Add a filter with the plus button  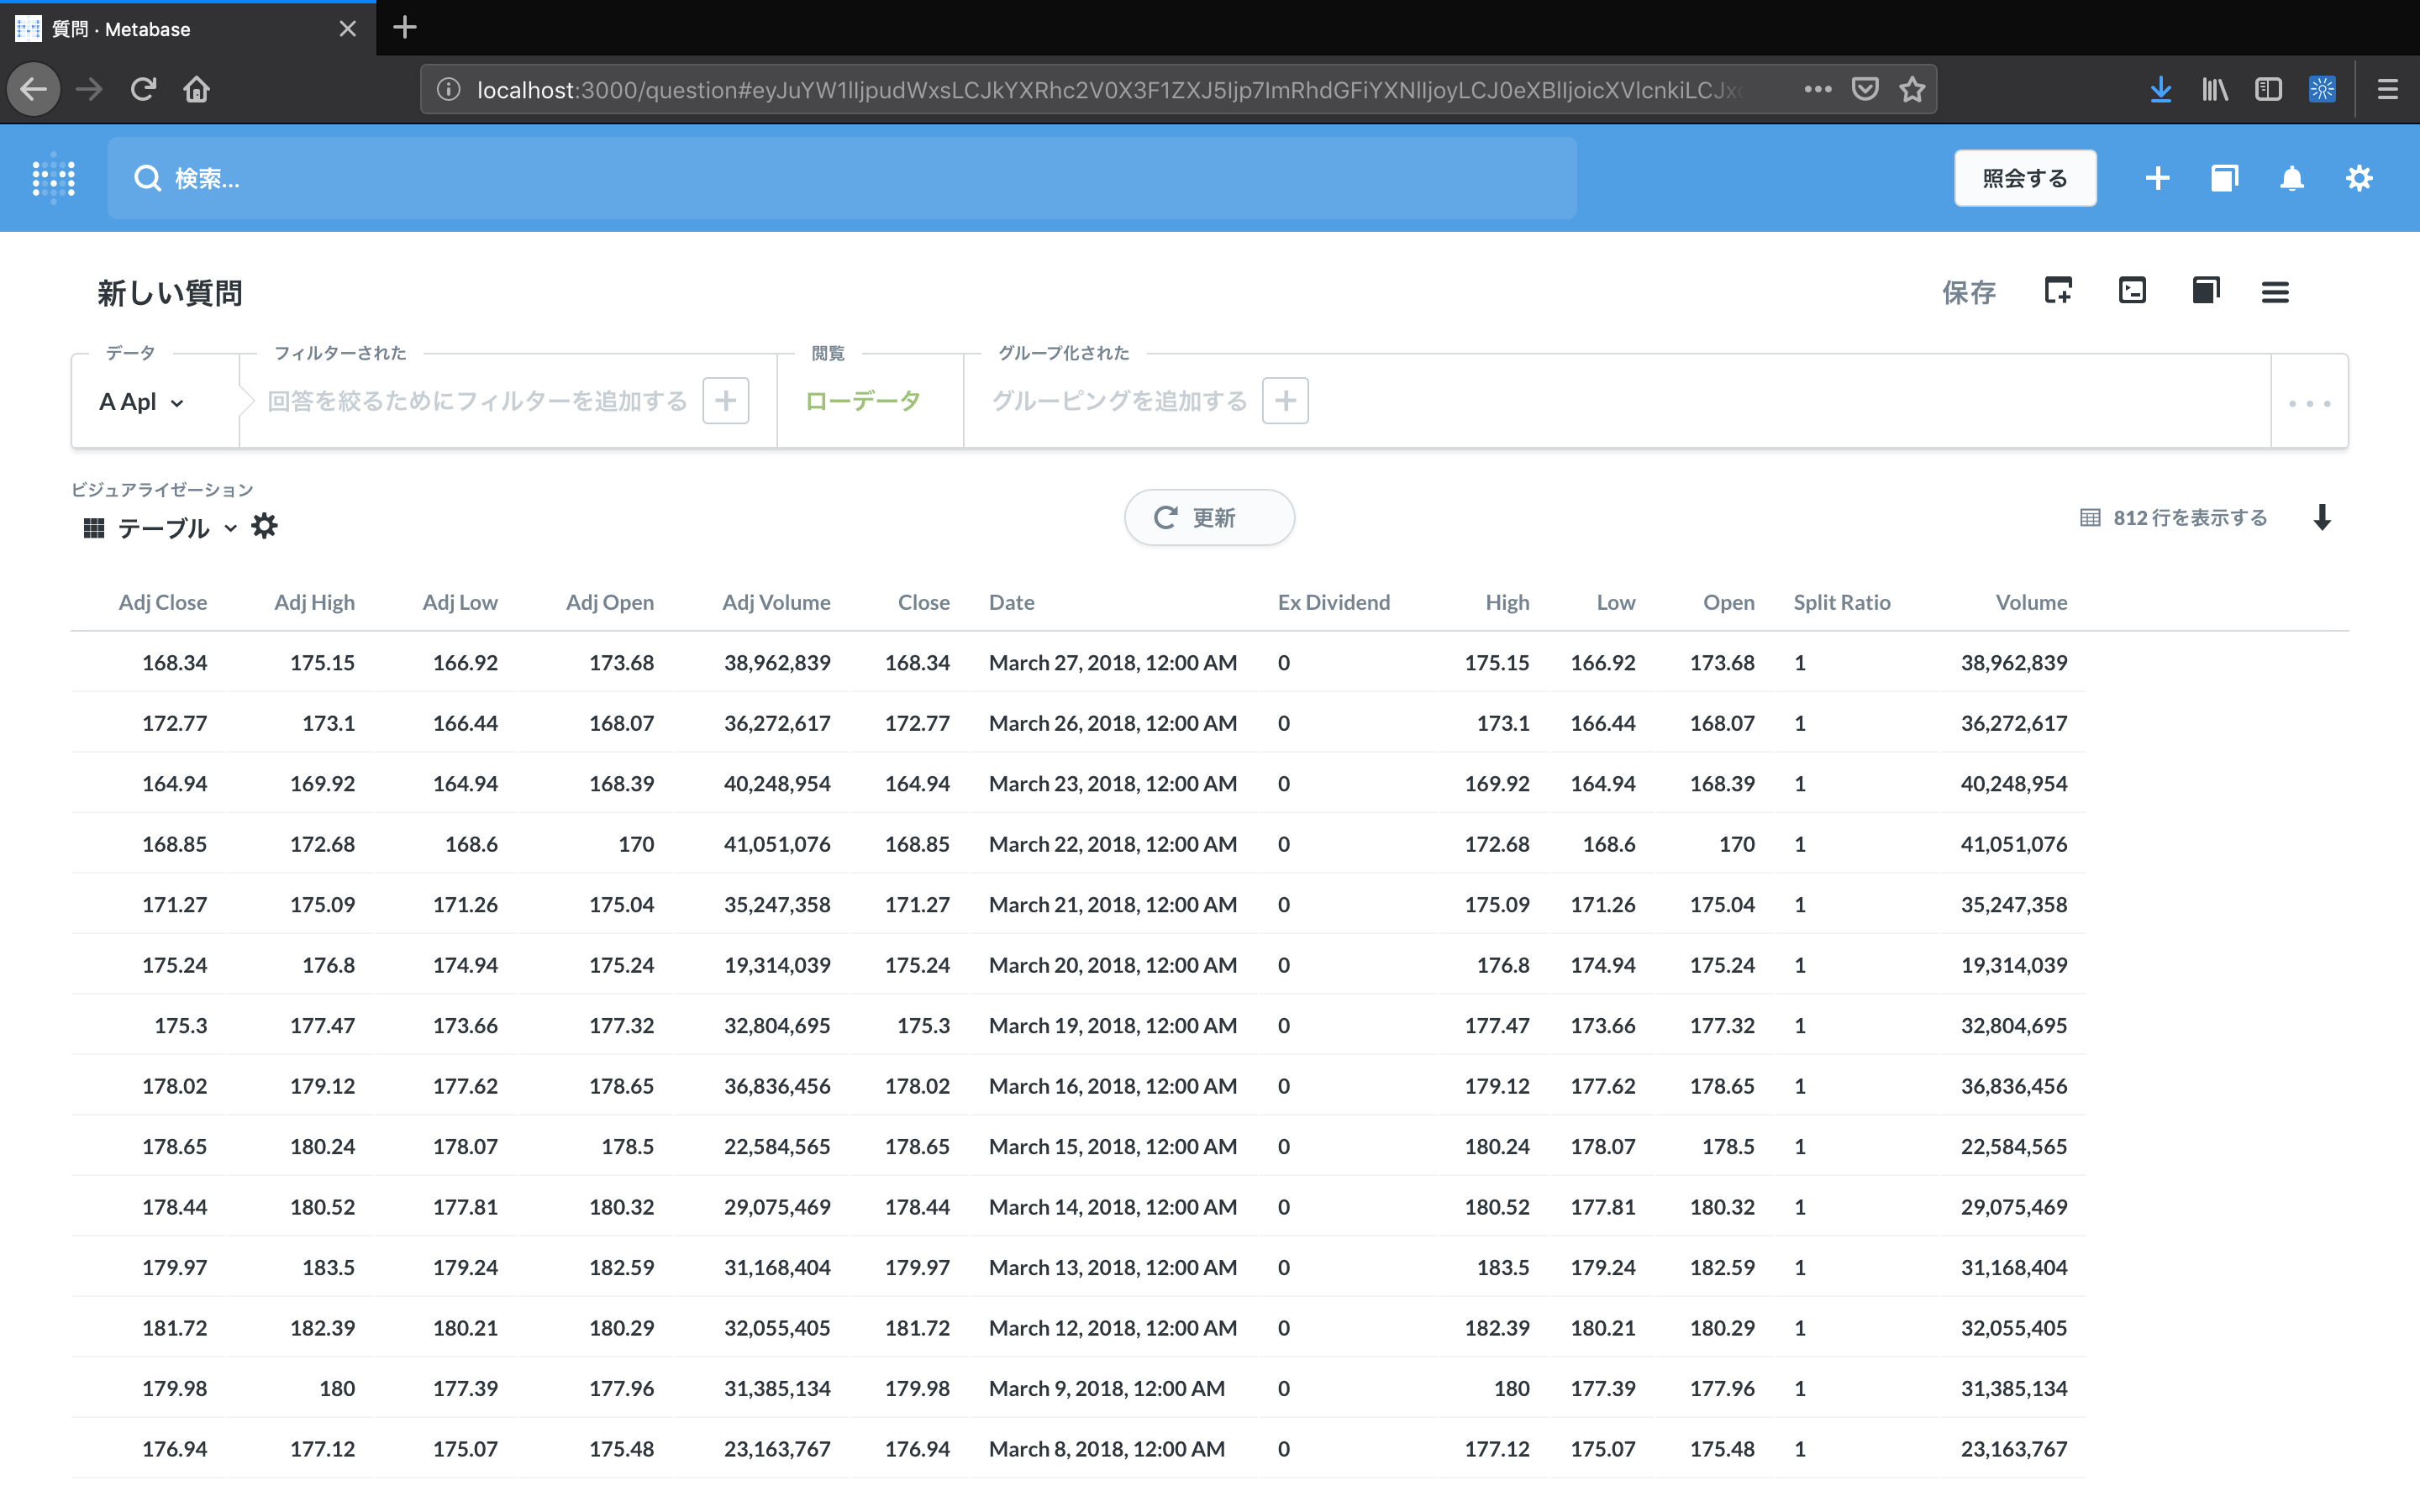click(x=725, y=401)
